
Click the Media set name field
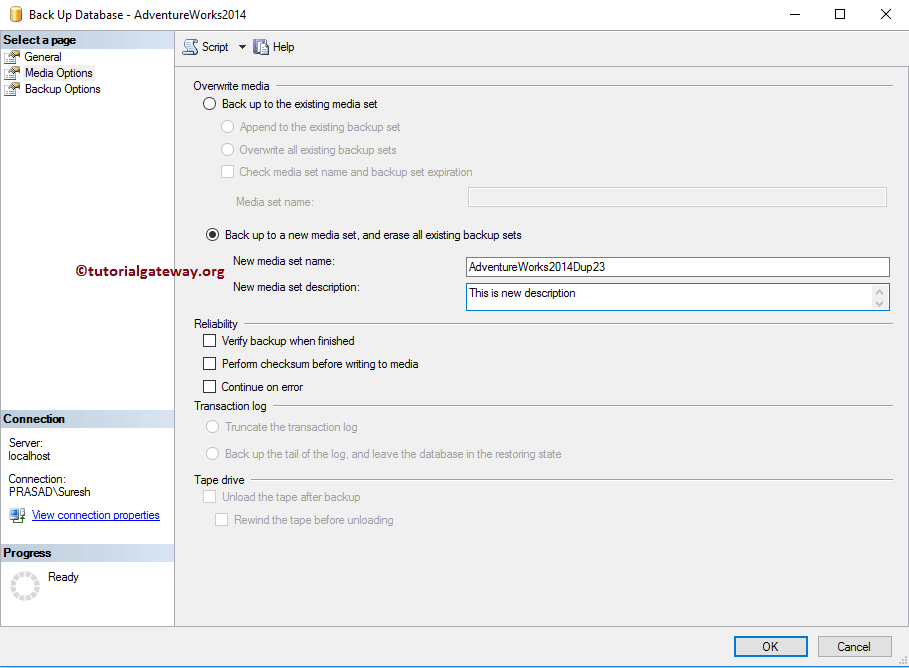pyautogui.click(x=677, y=197)
